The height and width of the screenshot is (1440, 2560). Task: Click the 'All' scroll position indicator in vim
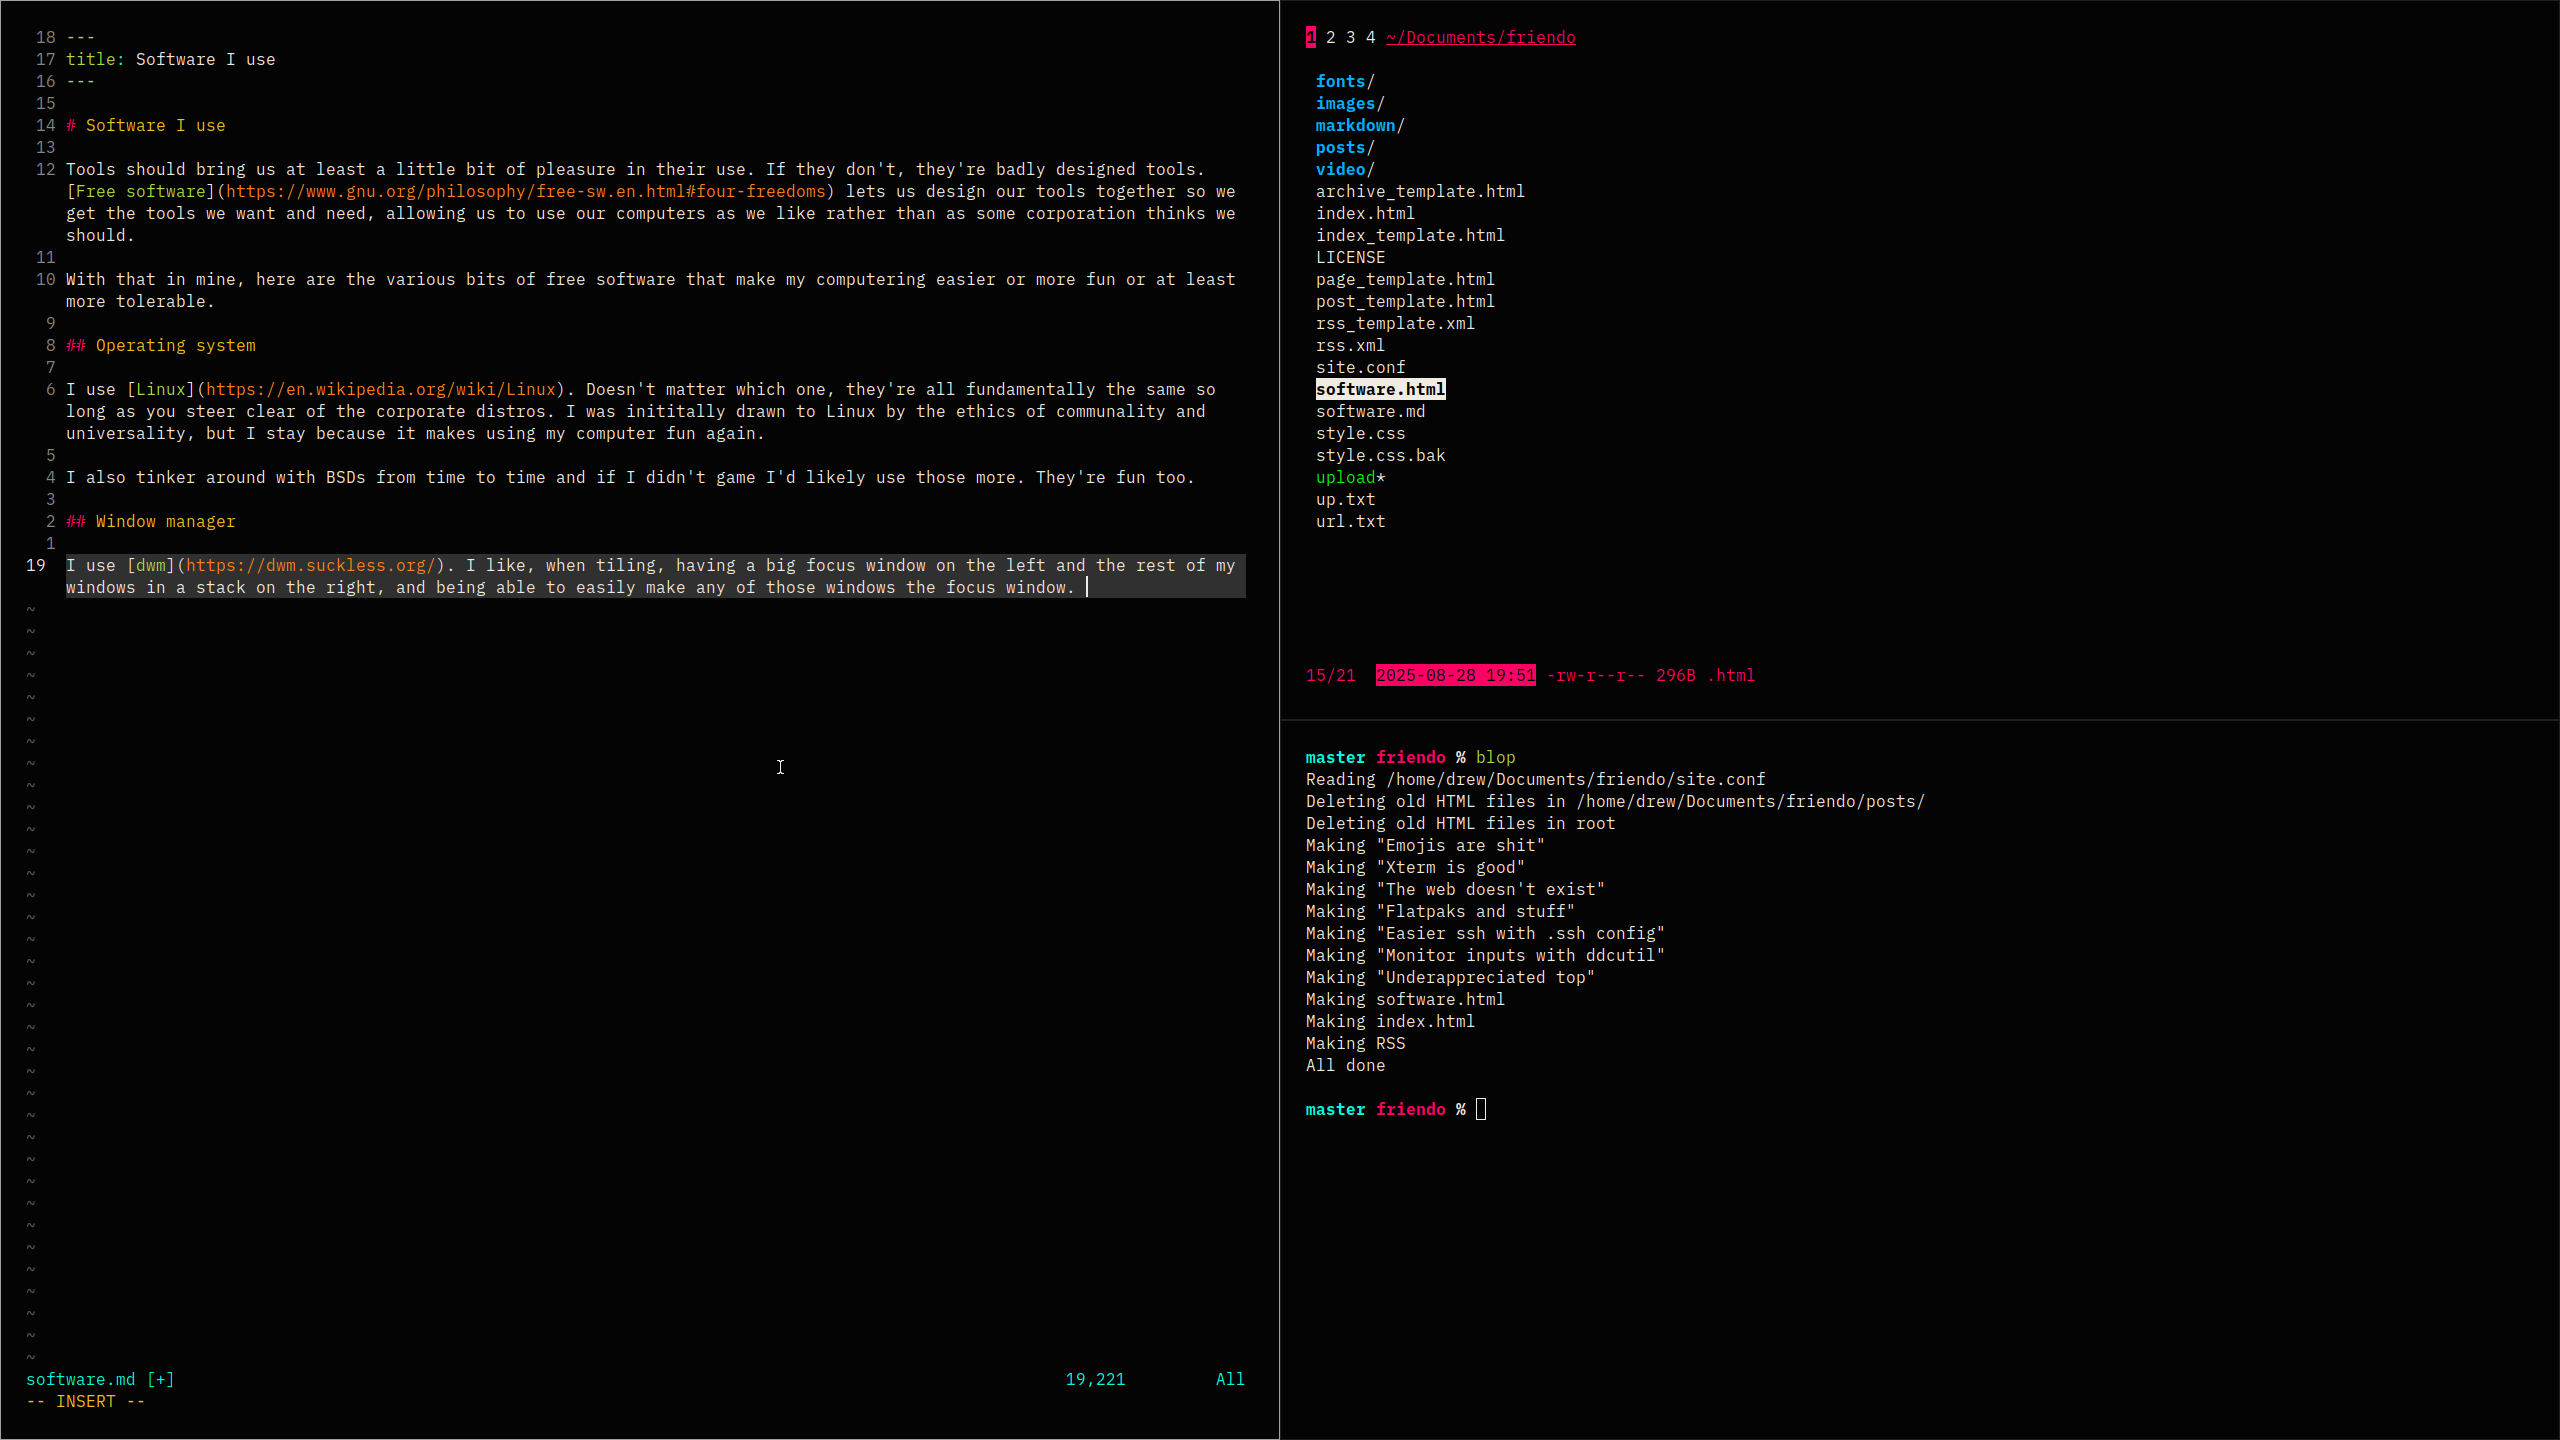tap(1230, 1379)
